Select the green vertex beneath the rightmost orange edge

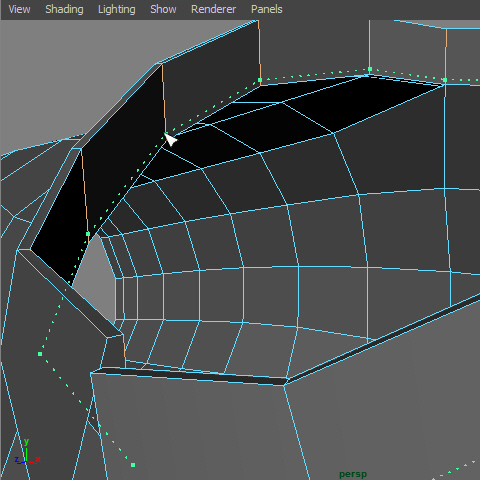point(445,80)
